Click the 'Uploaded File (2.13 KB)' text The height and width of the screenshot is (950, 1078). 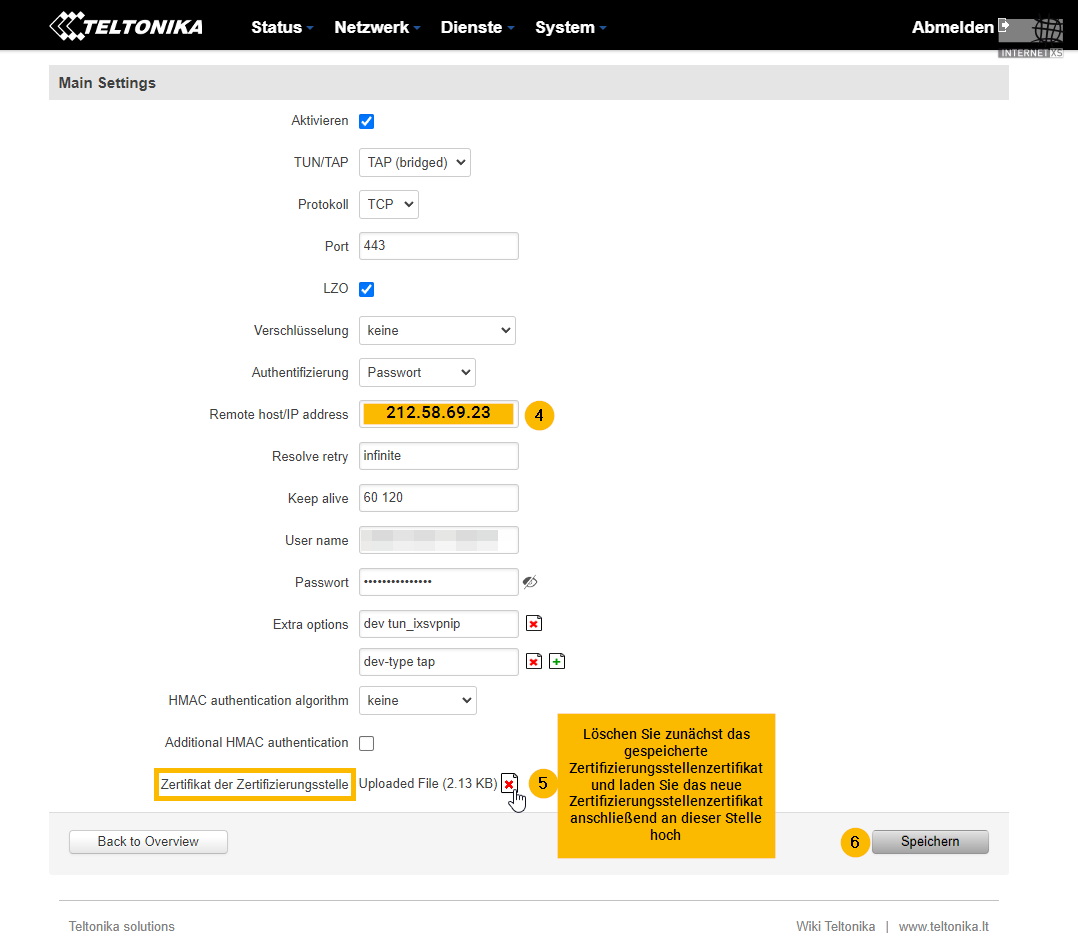[428, 784]
